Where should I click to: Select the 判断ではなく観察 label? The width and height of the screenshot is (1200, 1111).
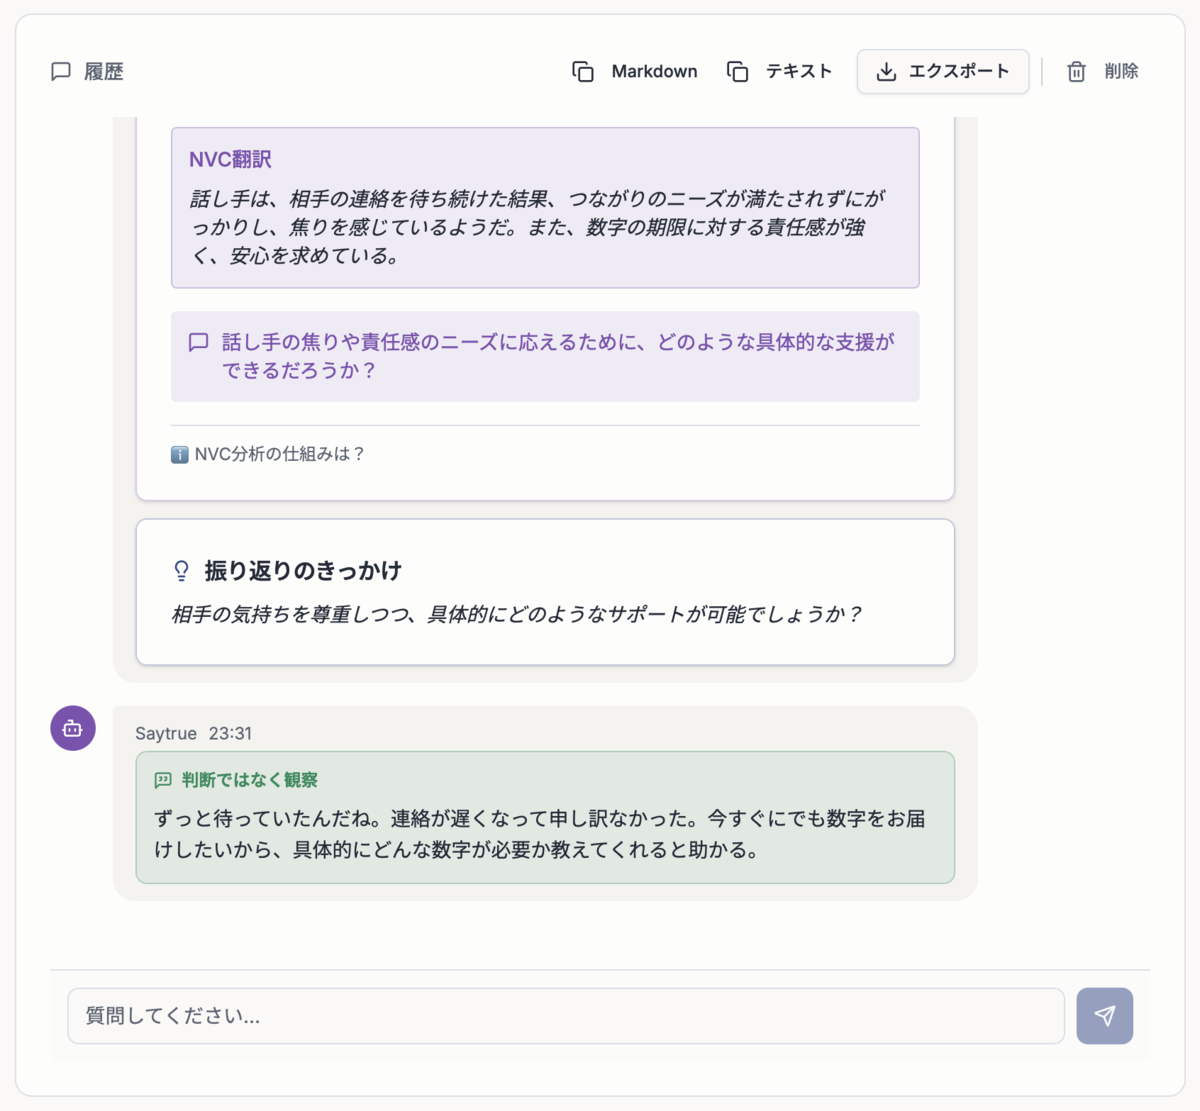pos(250,780)
